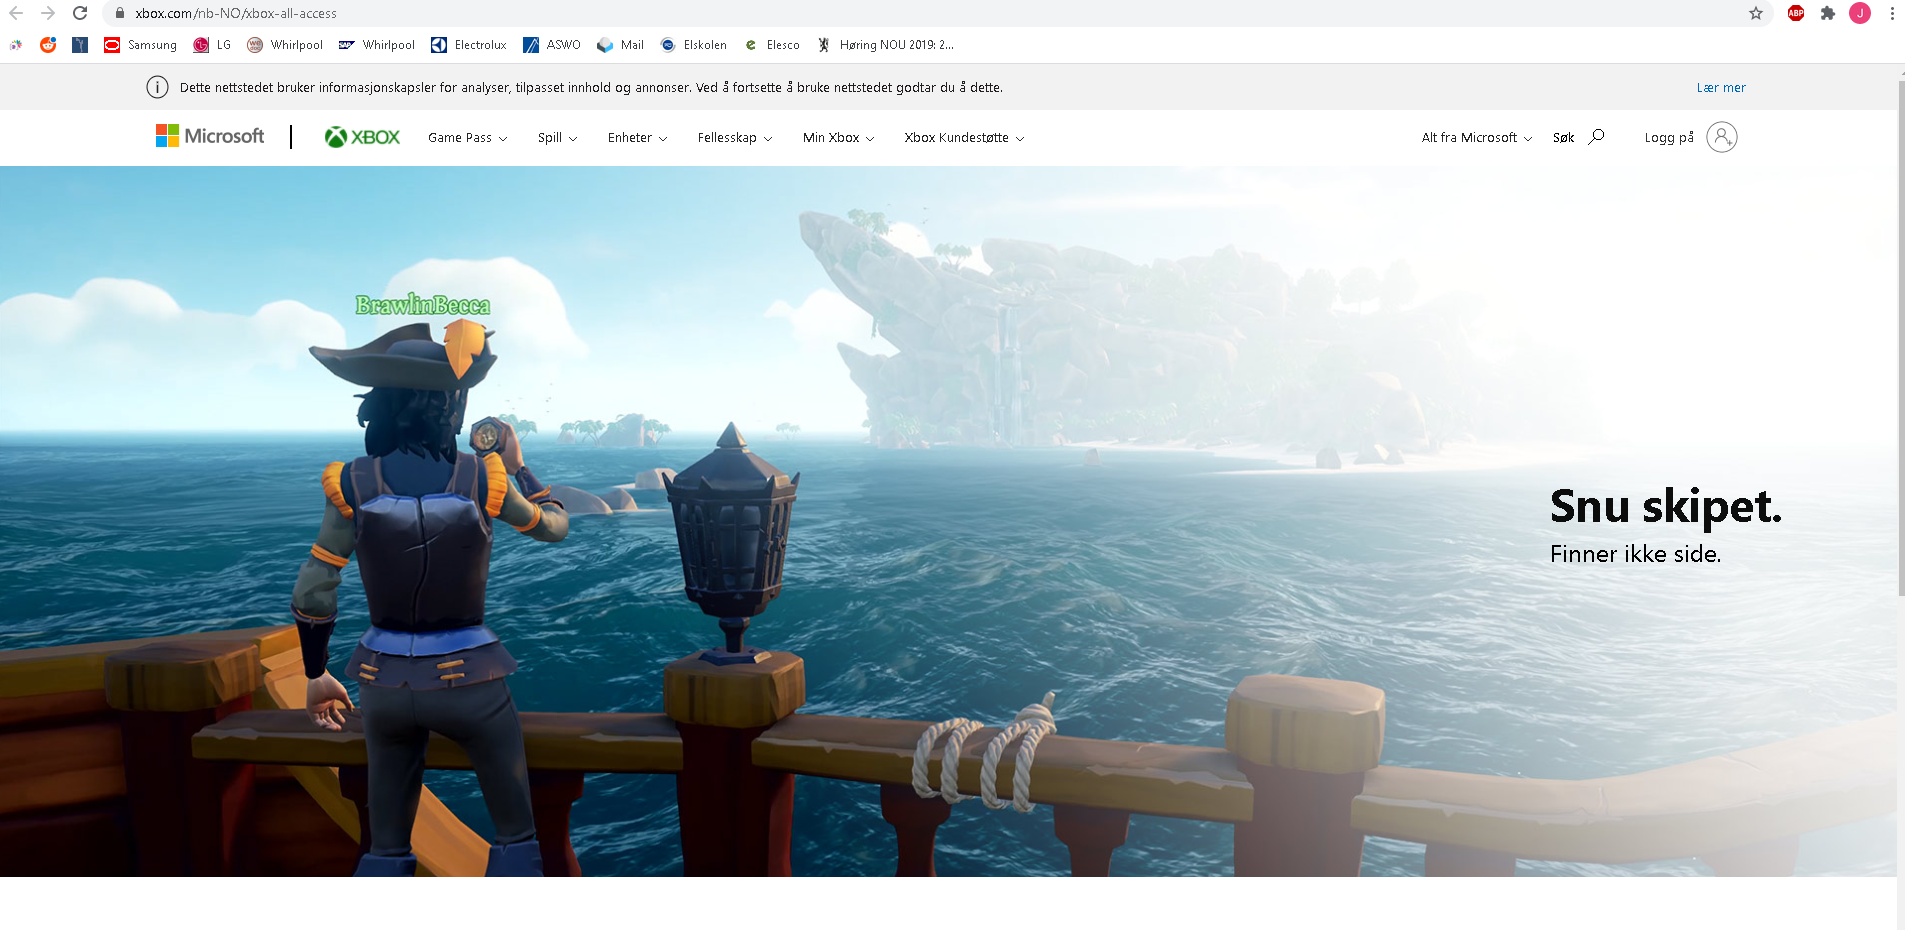Click the Microsoft logo
Image resolution: width=1905 pixels, height=930 pixels.
click(210, 136)
